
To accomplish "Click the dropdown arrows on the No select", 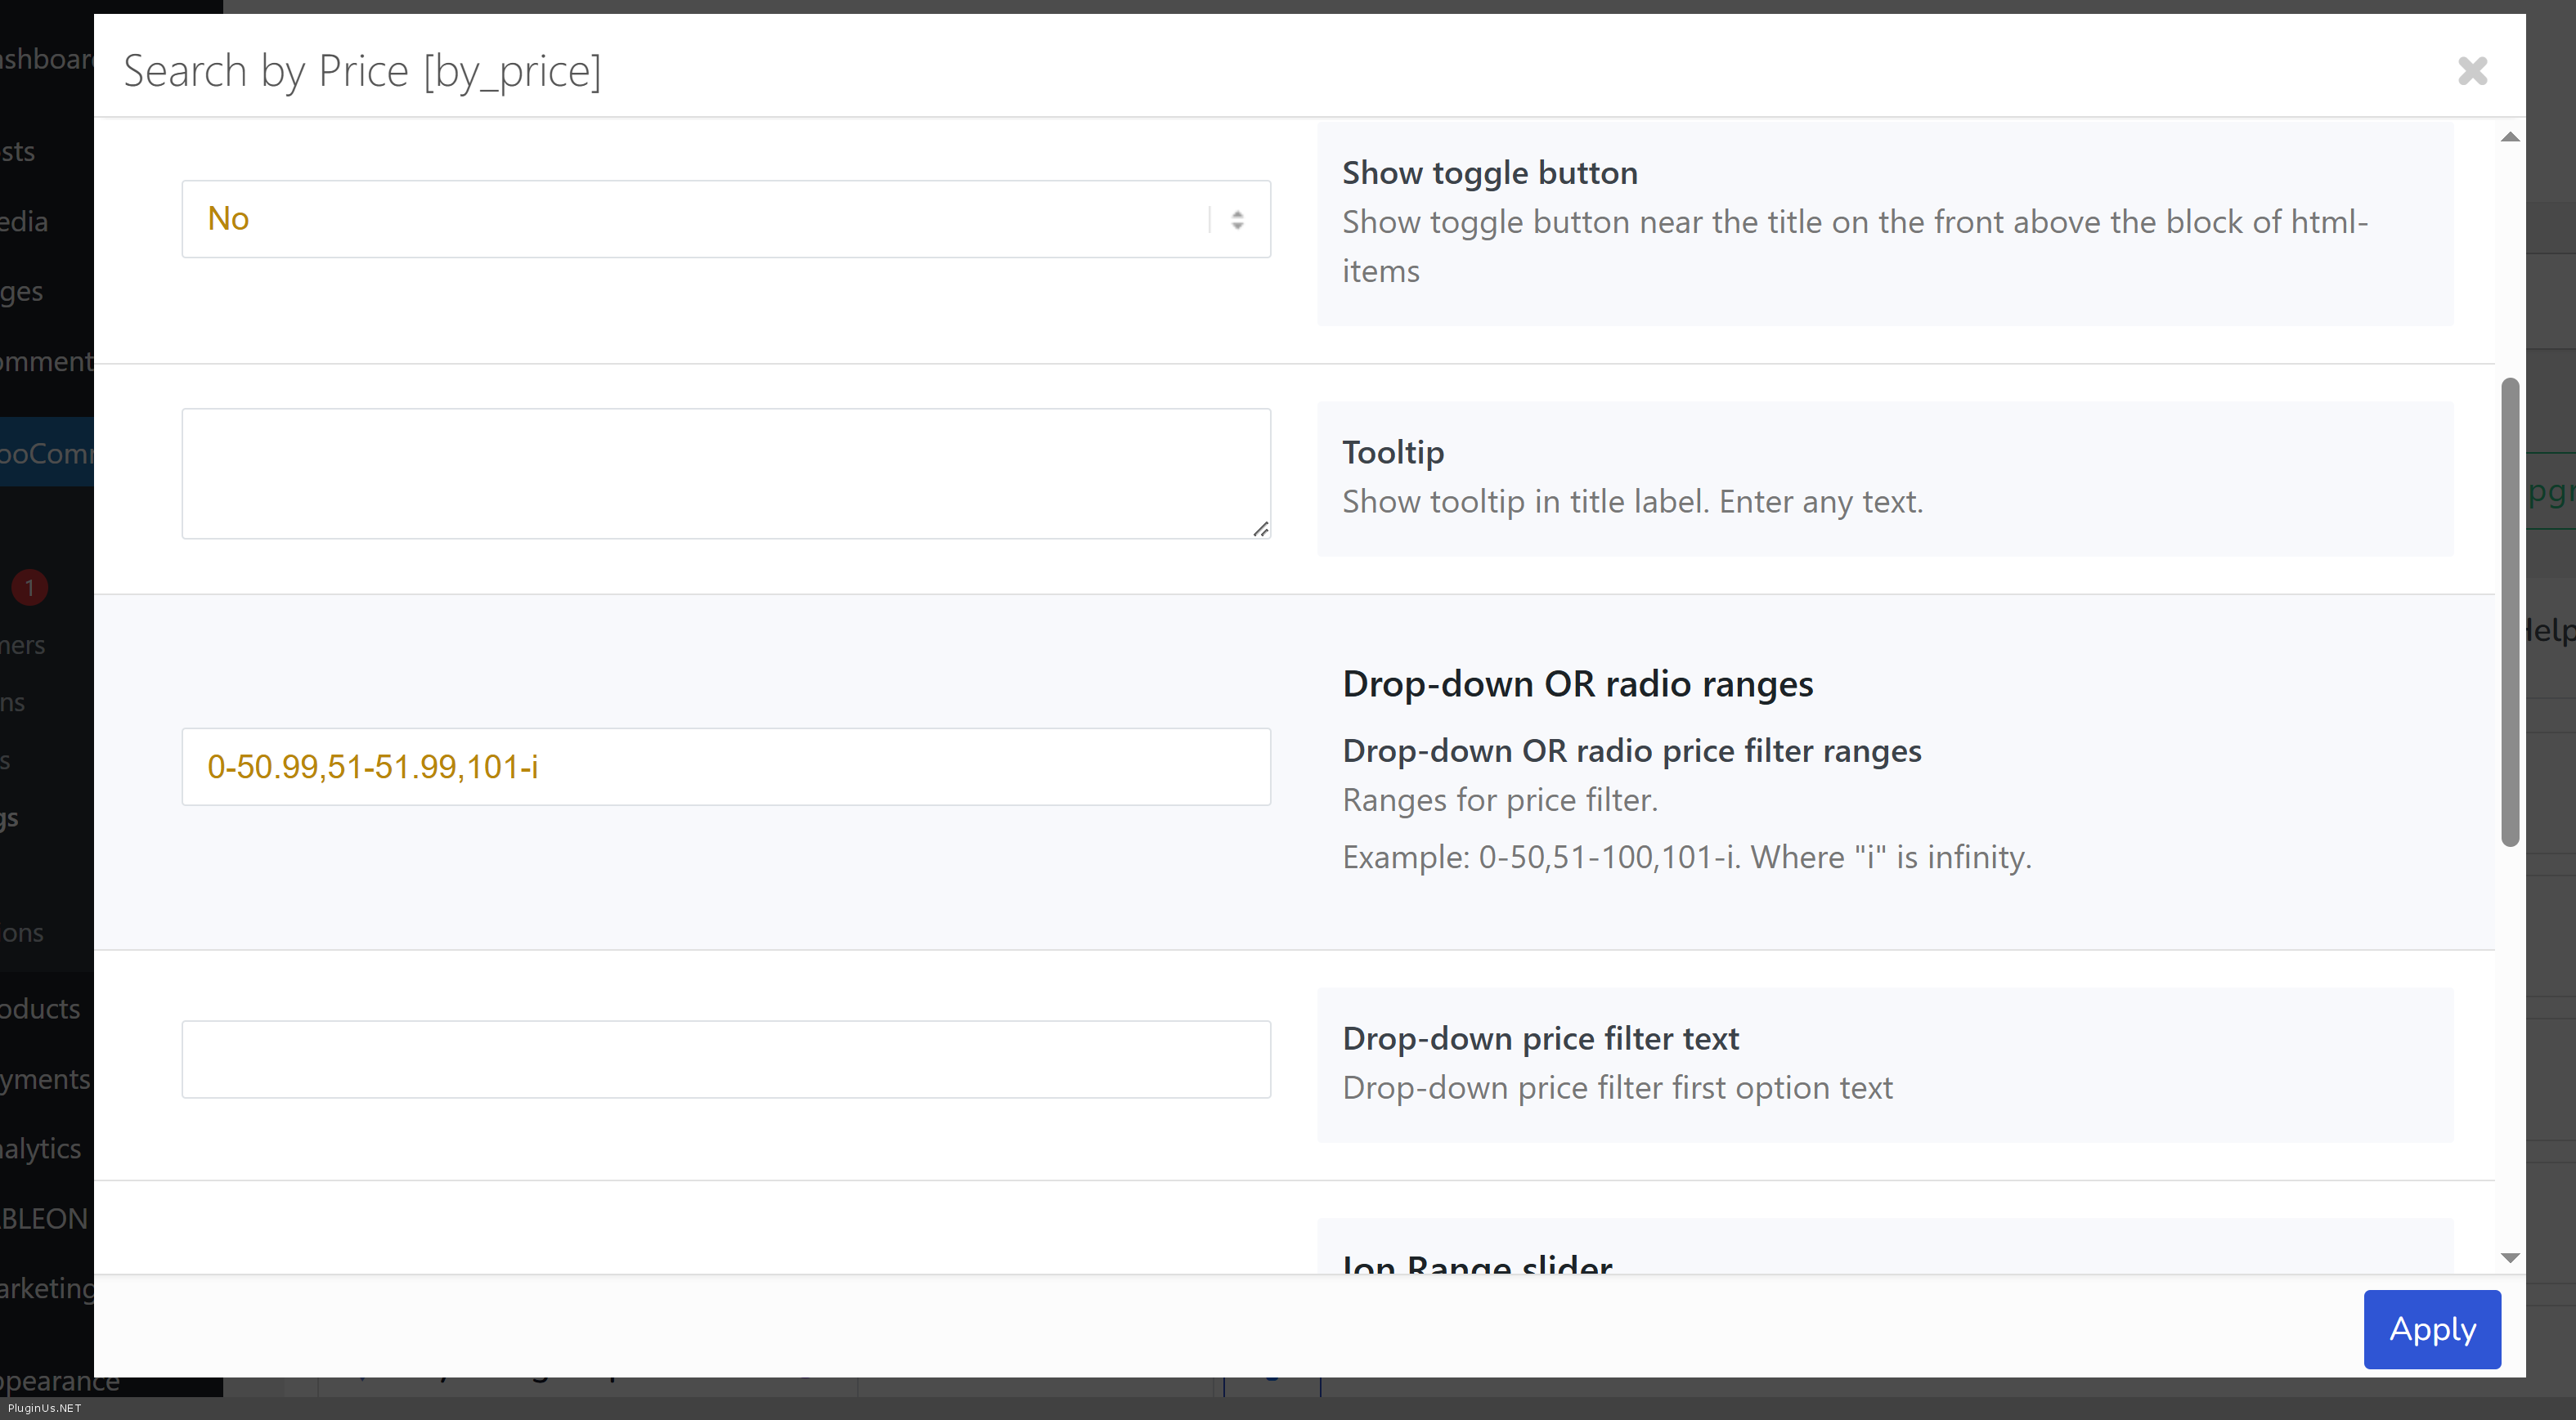I will (x=1237, y=220).
